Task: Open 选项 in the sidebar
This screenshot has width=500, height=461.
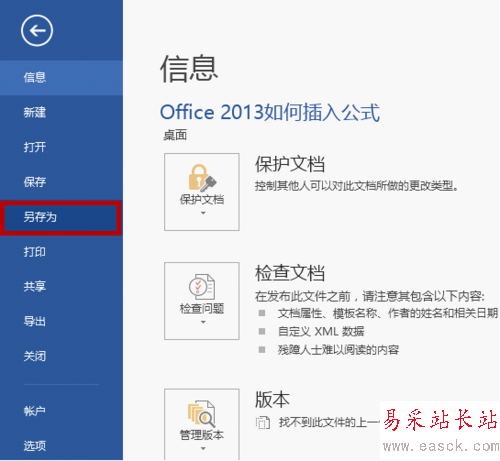Action: pos(61,446)
